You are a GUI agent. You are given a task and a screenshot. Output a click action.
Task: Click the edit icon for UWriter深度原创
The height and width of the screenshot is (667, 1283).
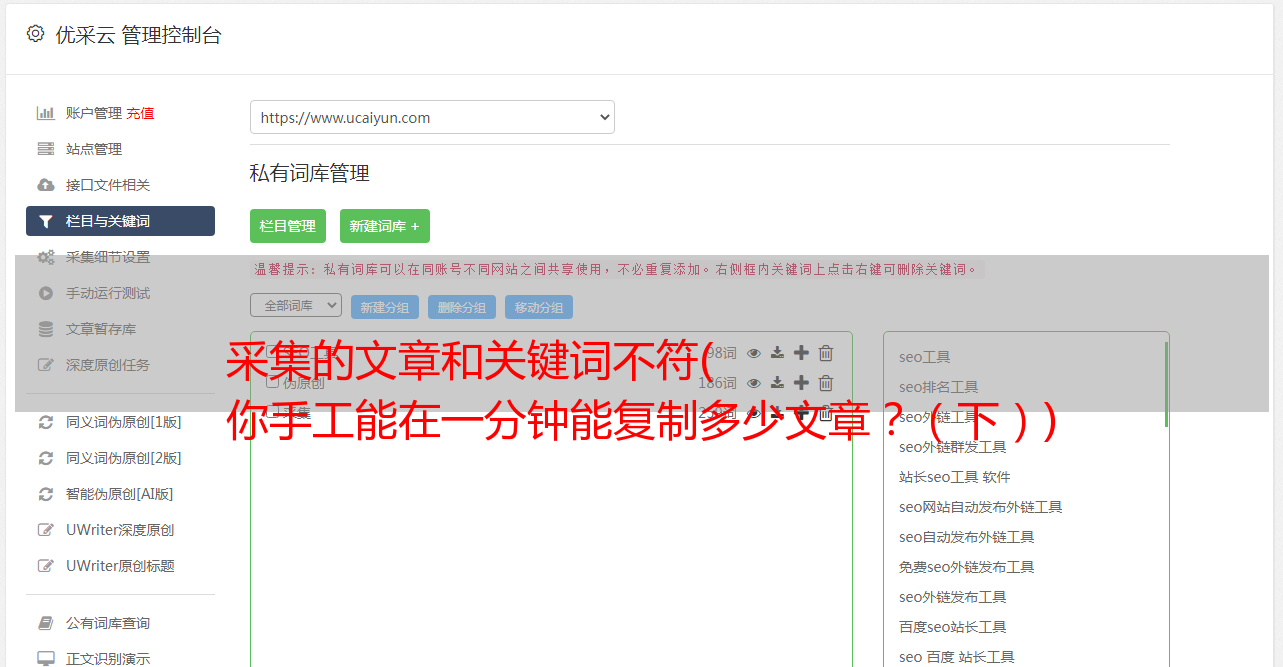click(x=46, y=530)
